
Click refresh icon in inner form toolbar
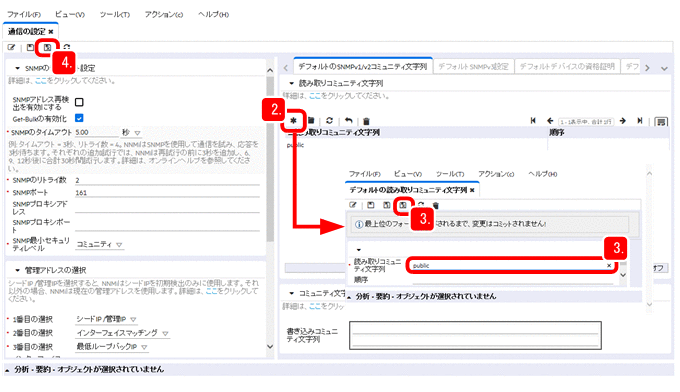click(x=421, y=204)
